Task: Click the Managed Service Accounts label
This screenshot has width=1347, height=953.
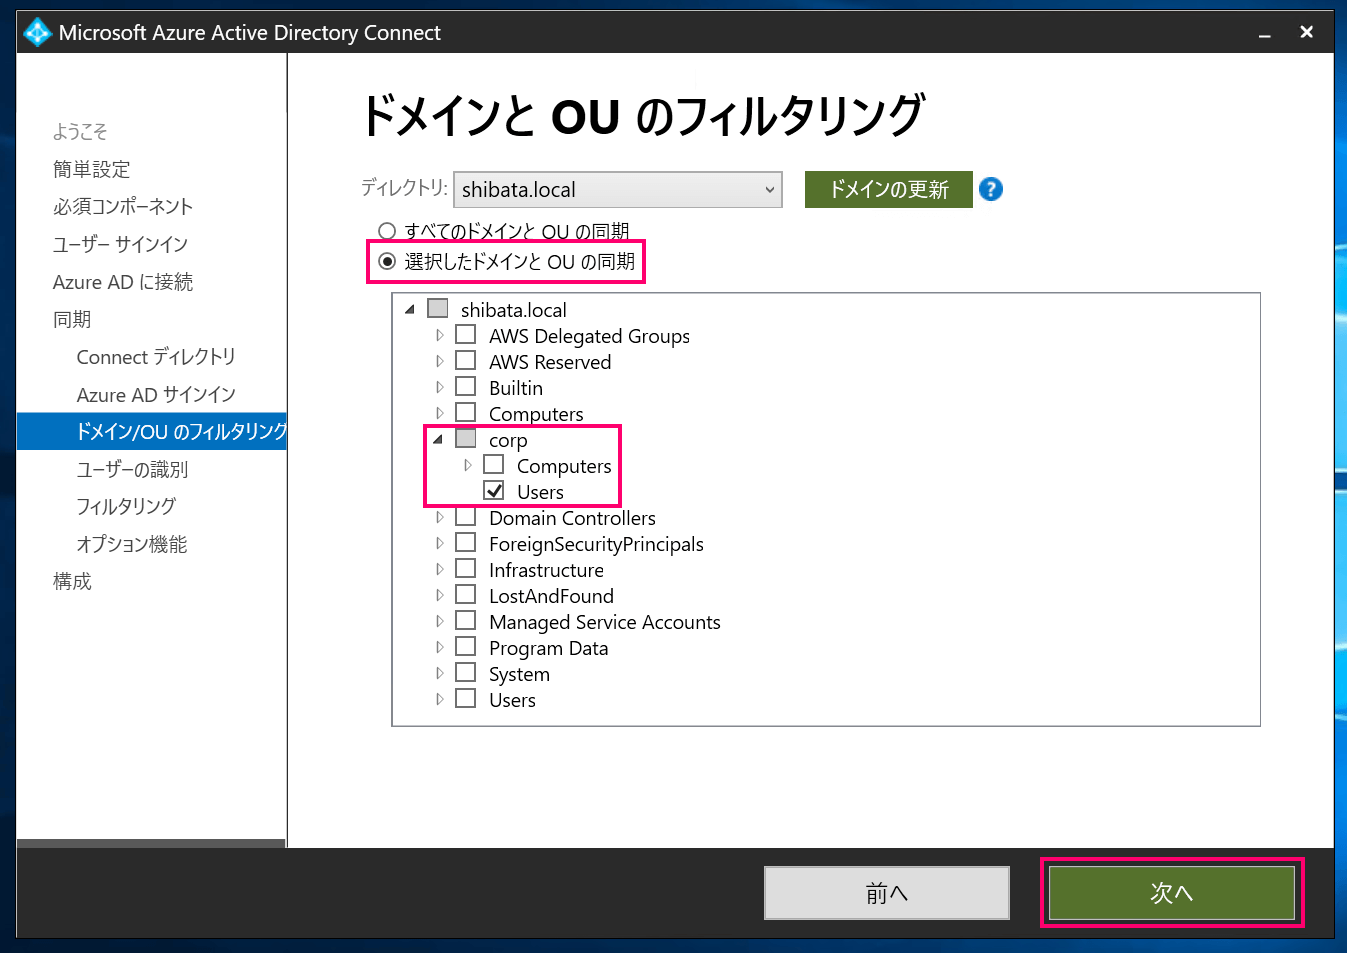Action: click(x=604, y=622)
